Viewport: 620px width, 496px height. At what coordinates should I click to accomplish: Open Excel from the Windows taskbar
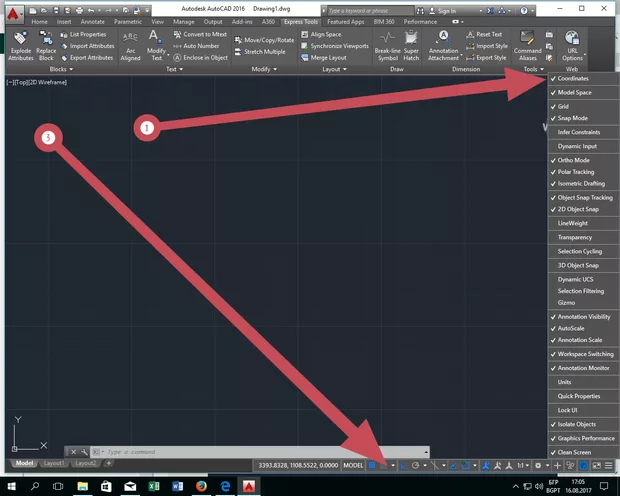click(153, 486)
